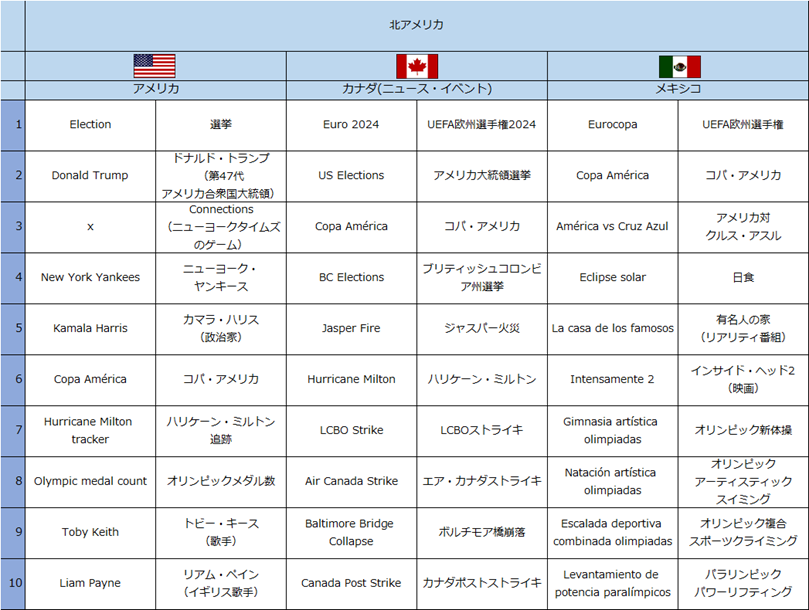Select the "Air Canada Strike" cell
Image resolution: width=809 pixels, height=610 pixels.
pyautogui.click(x=351, y=481)
